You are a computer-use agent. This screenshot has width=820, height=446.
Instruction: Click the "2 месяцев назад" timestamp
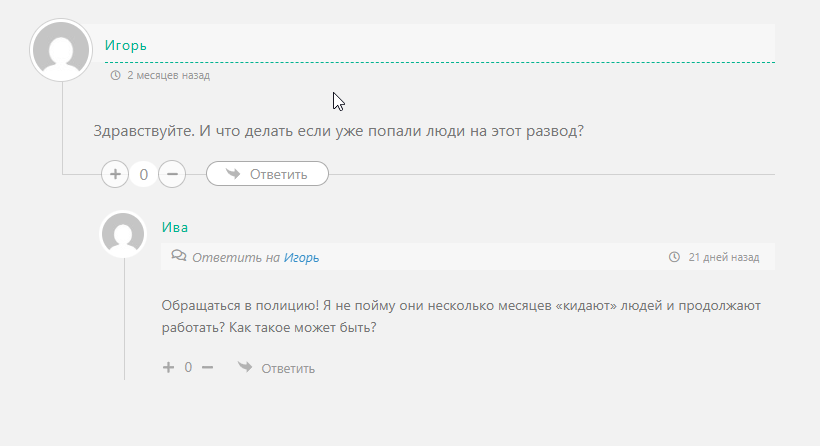point(168,75)
